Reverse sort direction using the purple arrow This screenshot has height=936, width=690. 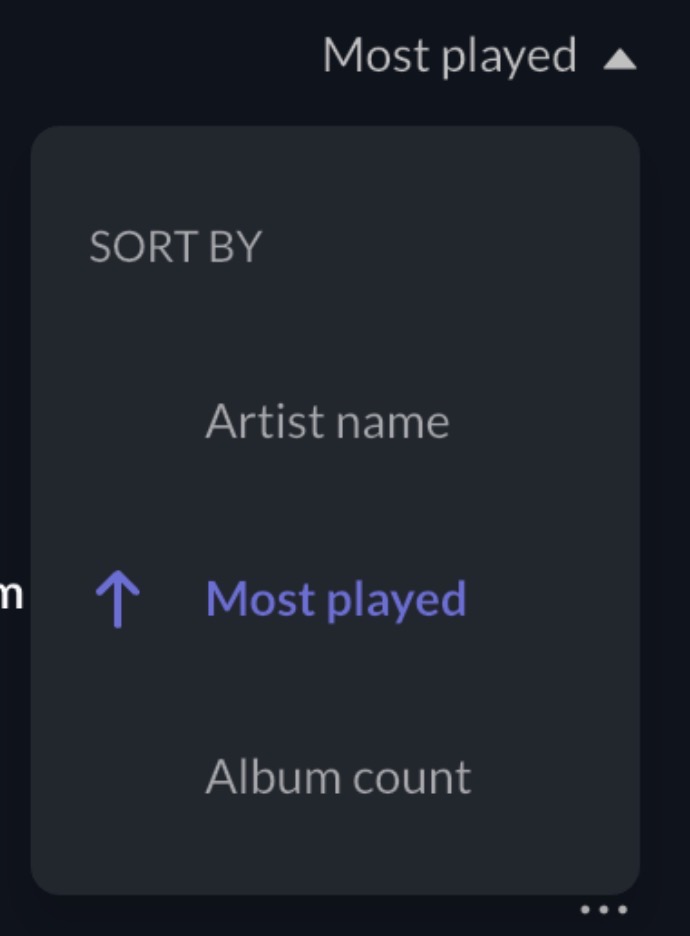tap(117, 601)
